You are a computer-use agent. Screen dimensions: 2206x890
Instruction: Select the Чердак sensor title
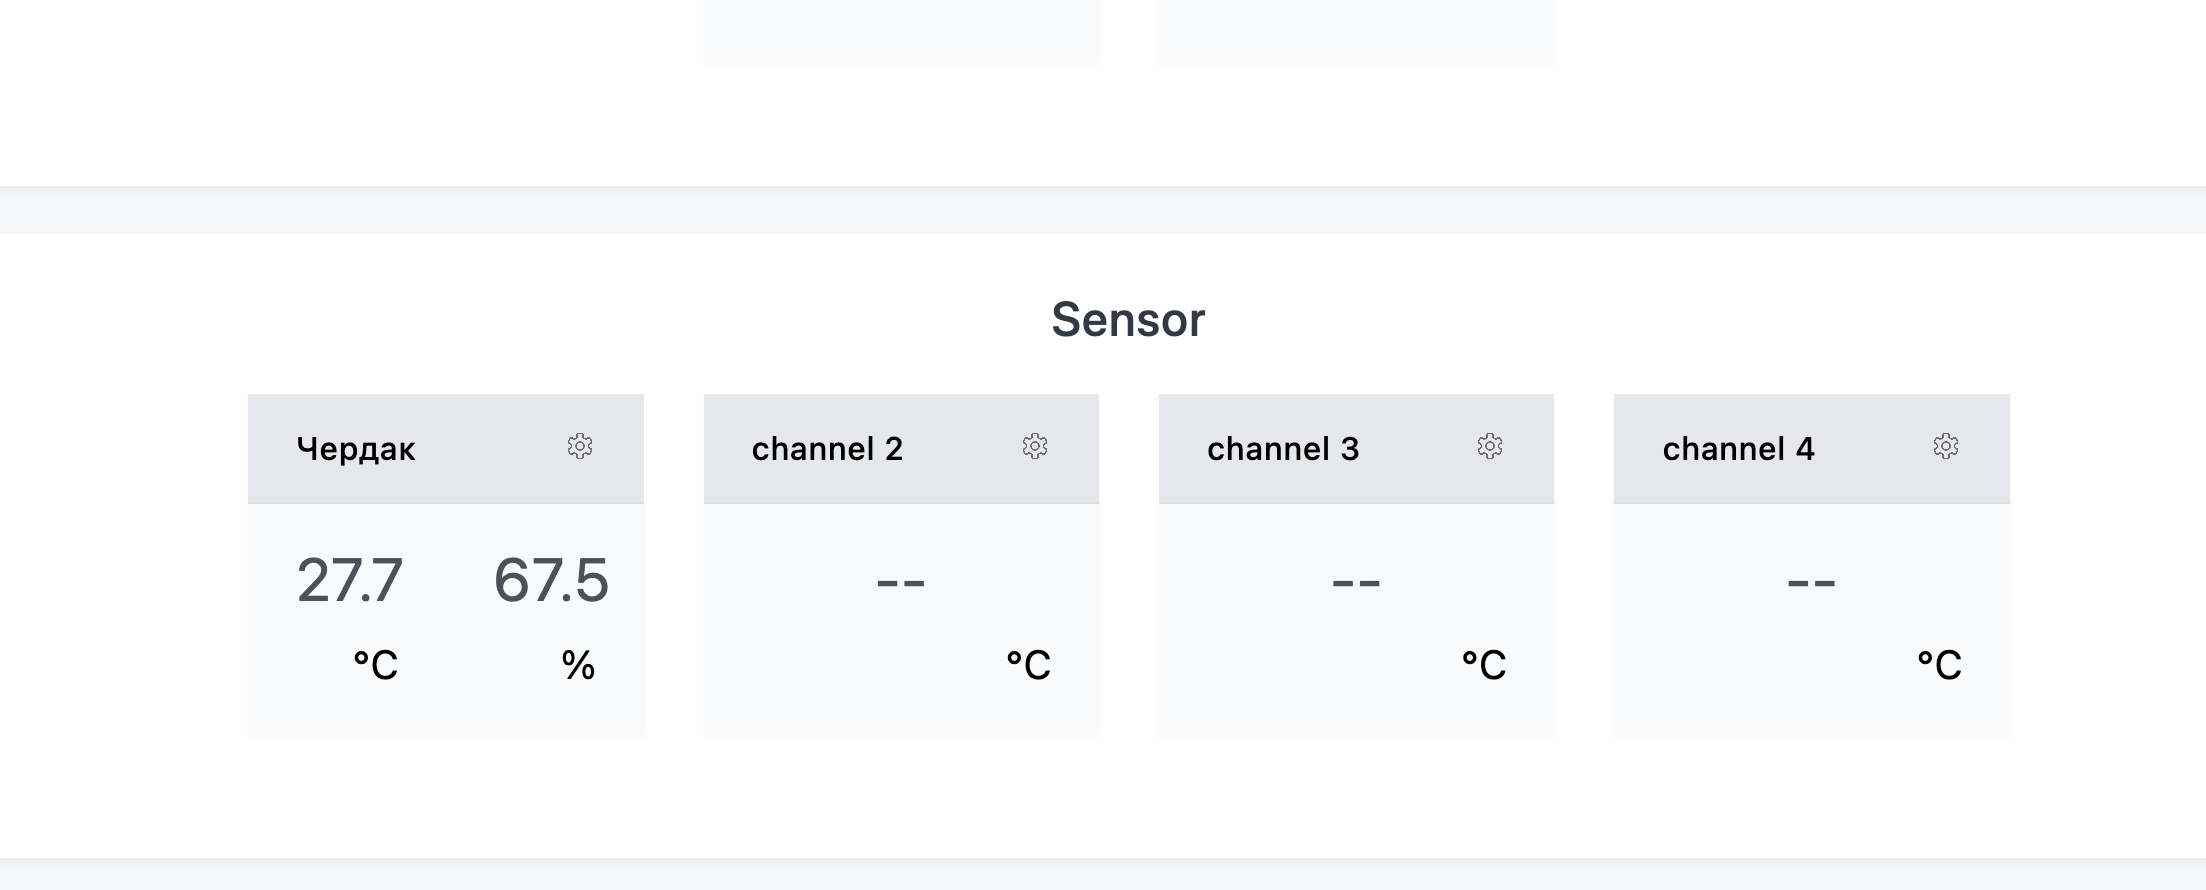click(356, 449)
